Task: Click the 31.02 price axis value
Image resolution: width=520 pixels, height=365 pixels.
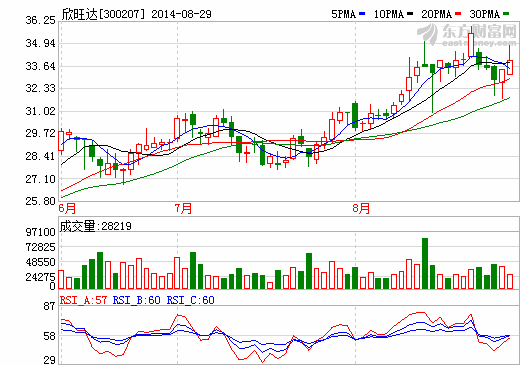Action: (x=41, y=111)
